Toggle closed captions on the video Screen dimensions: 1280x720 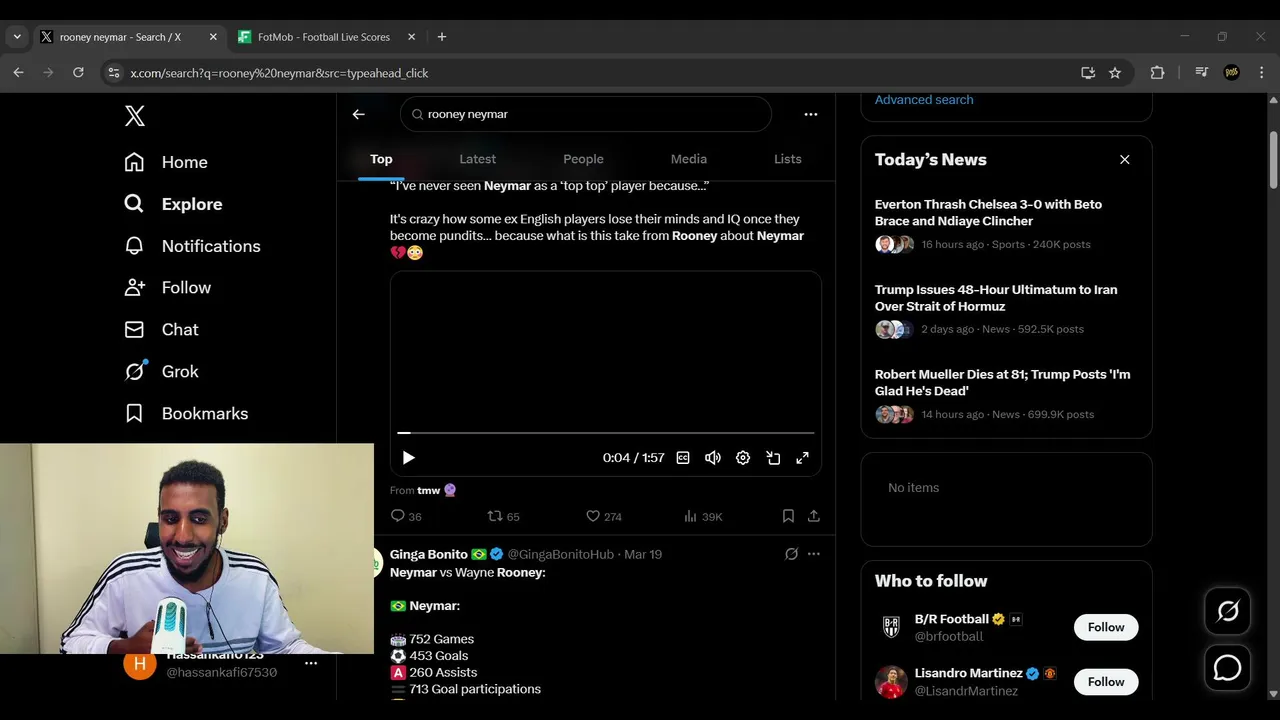click(x=683, y=458)
